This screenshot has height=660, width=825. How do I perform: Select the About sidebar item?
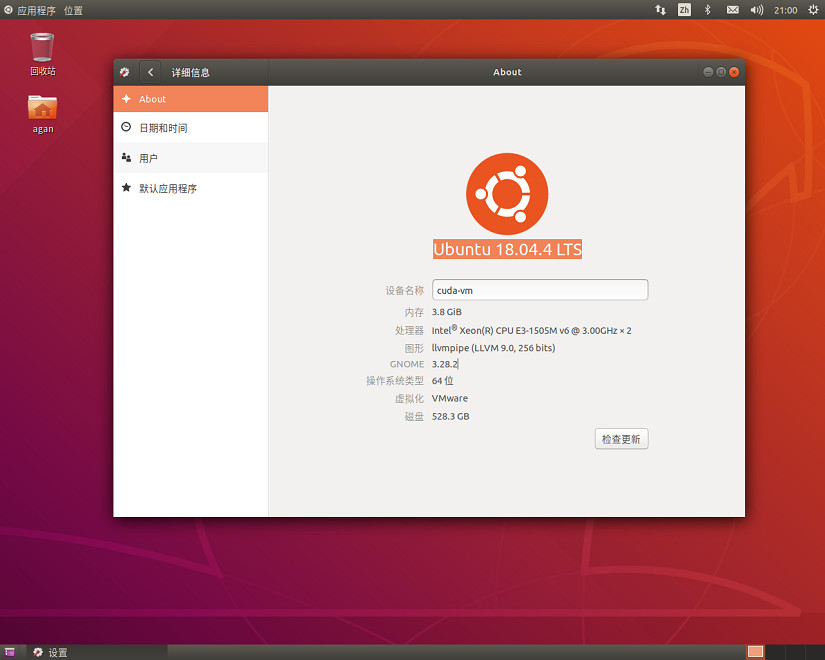point(190,99)
